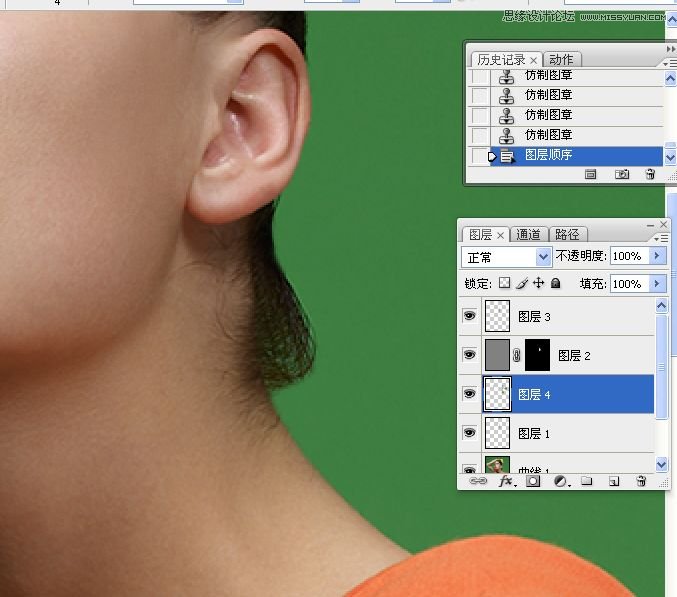Close the Layers panel with X button
The height and width of the screenshot is (597, 677).
[664, 224]
